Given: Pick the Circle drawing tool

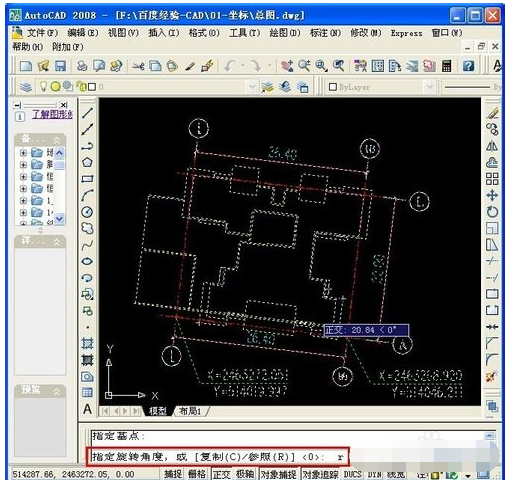Looking at the screenshot, I should [87, 212].
